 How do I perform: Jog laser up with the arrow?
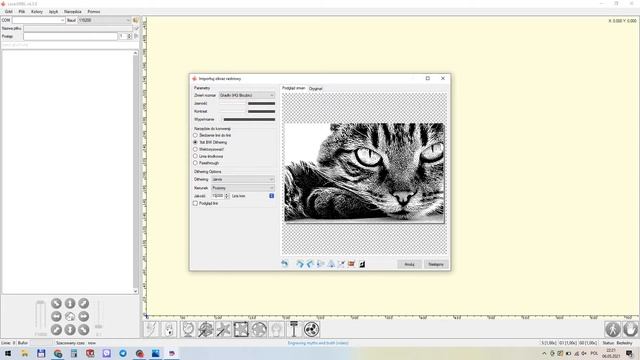pyautogui.click(x=70, y=303)
